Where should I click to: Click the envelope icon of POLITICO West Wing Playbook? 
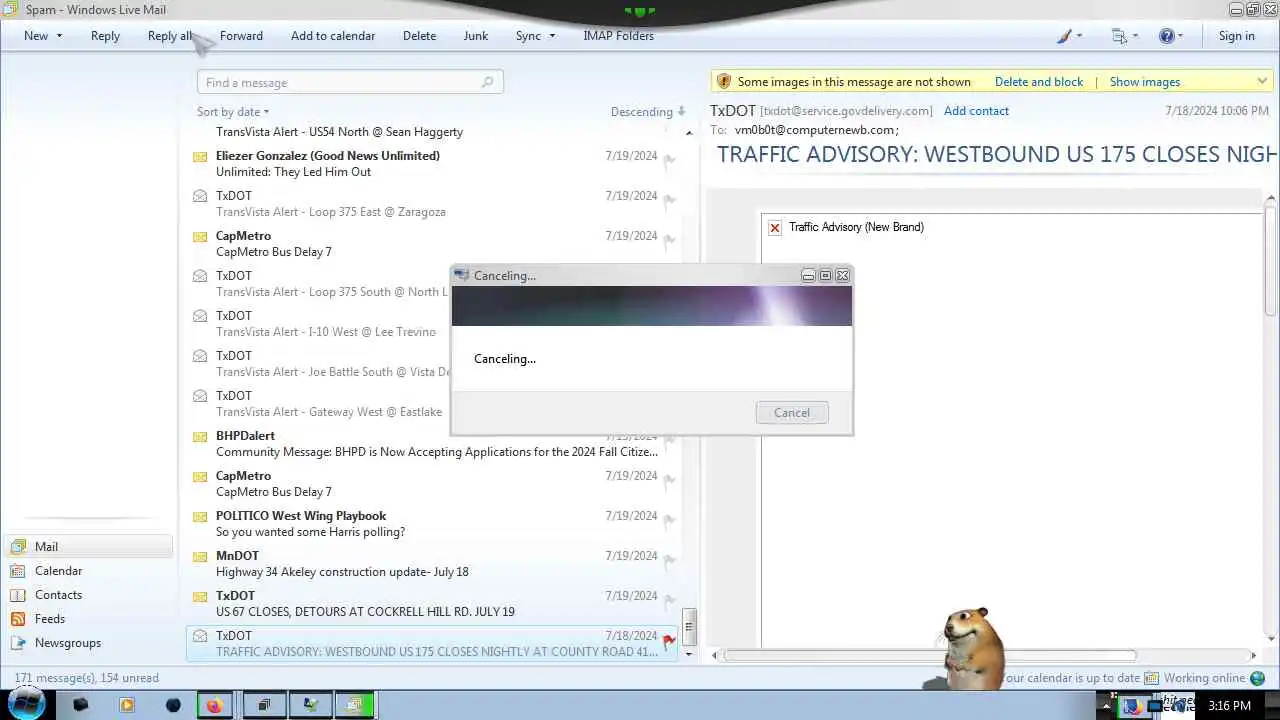(x=200, y=516)
